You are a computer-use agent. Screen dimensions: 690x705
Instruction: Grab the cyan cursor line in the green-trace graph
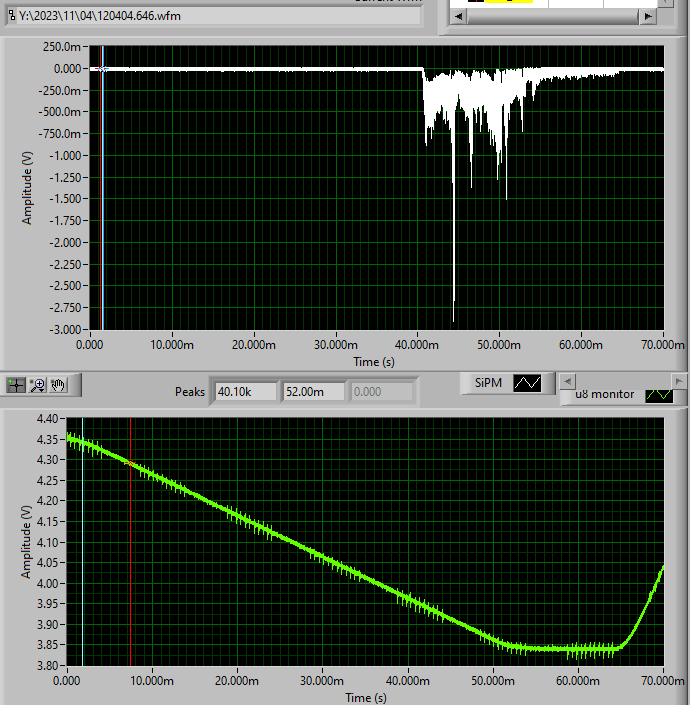click(x=82, y=542)
